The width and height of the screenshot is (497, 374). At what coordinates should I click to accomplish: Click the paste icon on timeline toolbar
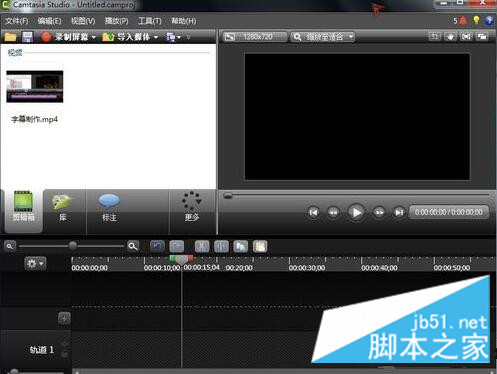(x=260, y=246)
